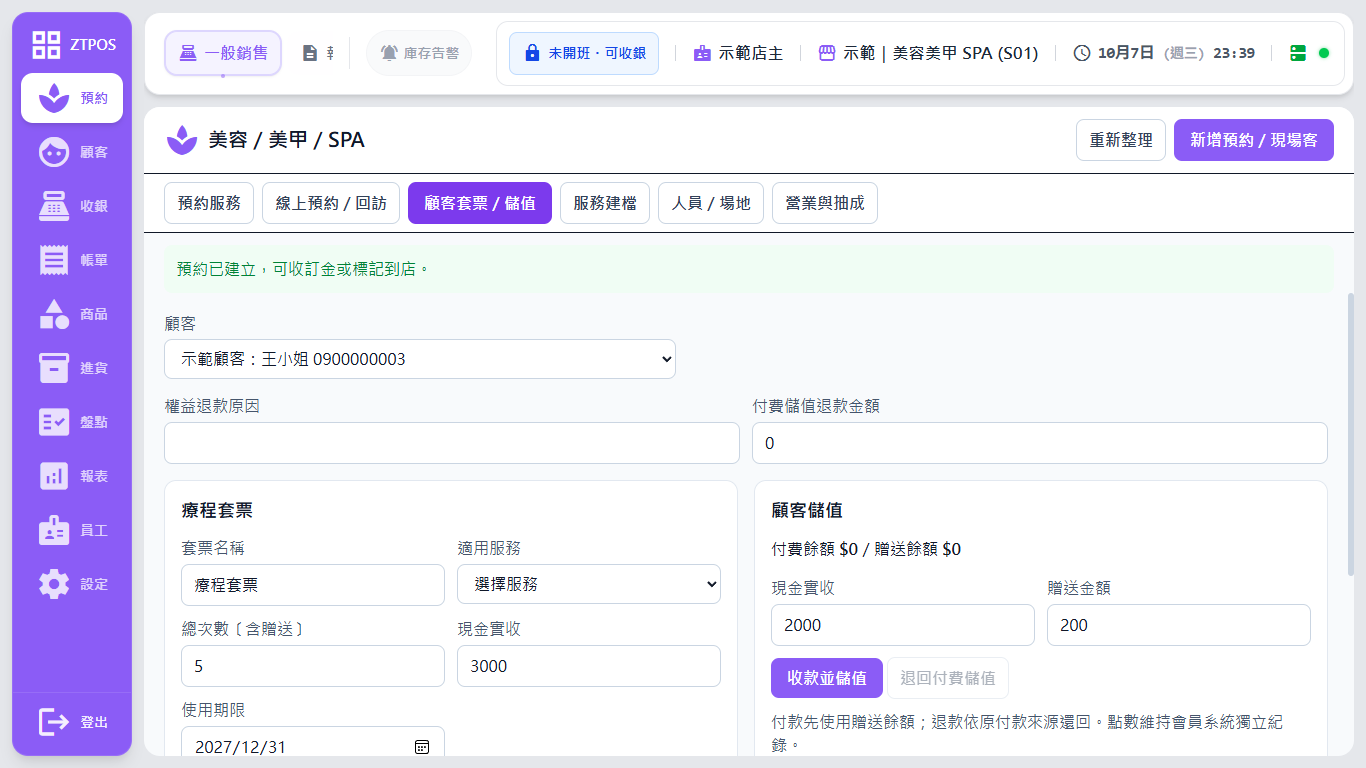Click the 付費餘額 $0 / 贈送餘額 $0 text
This screenshot has width=1366, height=768.
pos(866,549)
